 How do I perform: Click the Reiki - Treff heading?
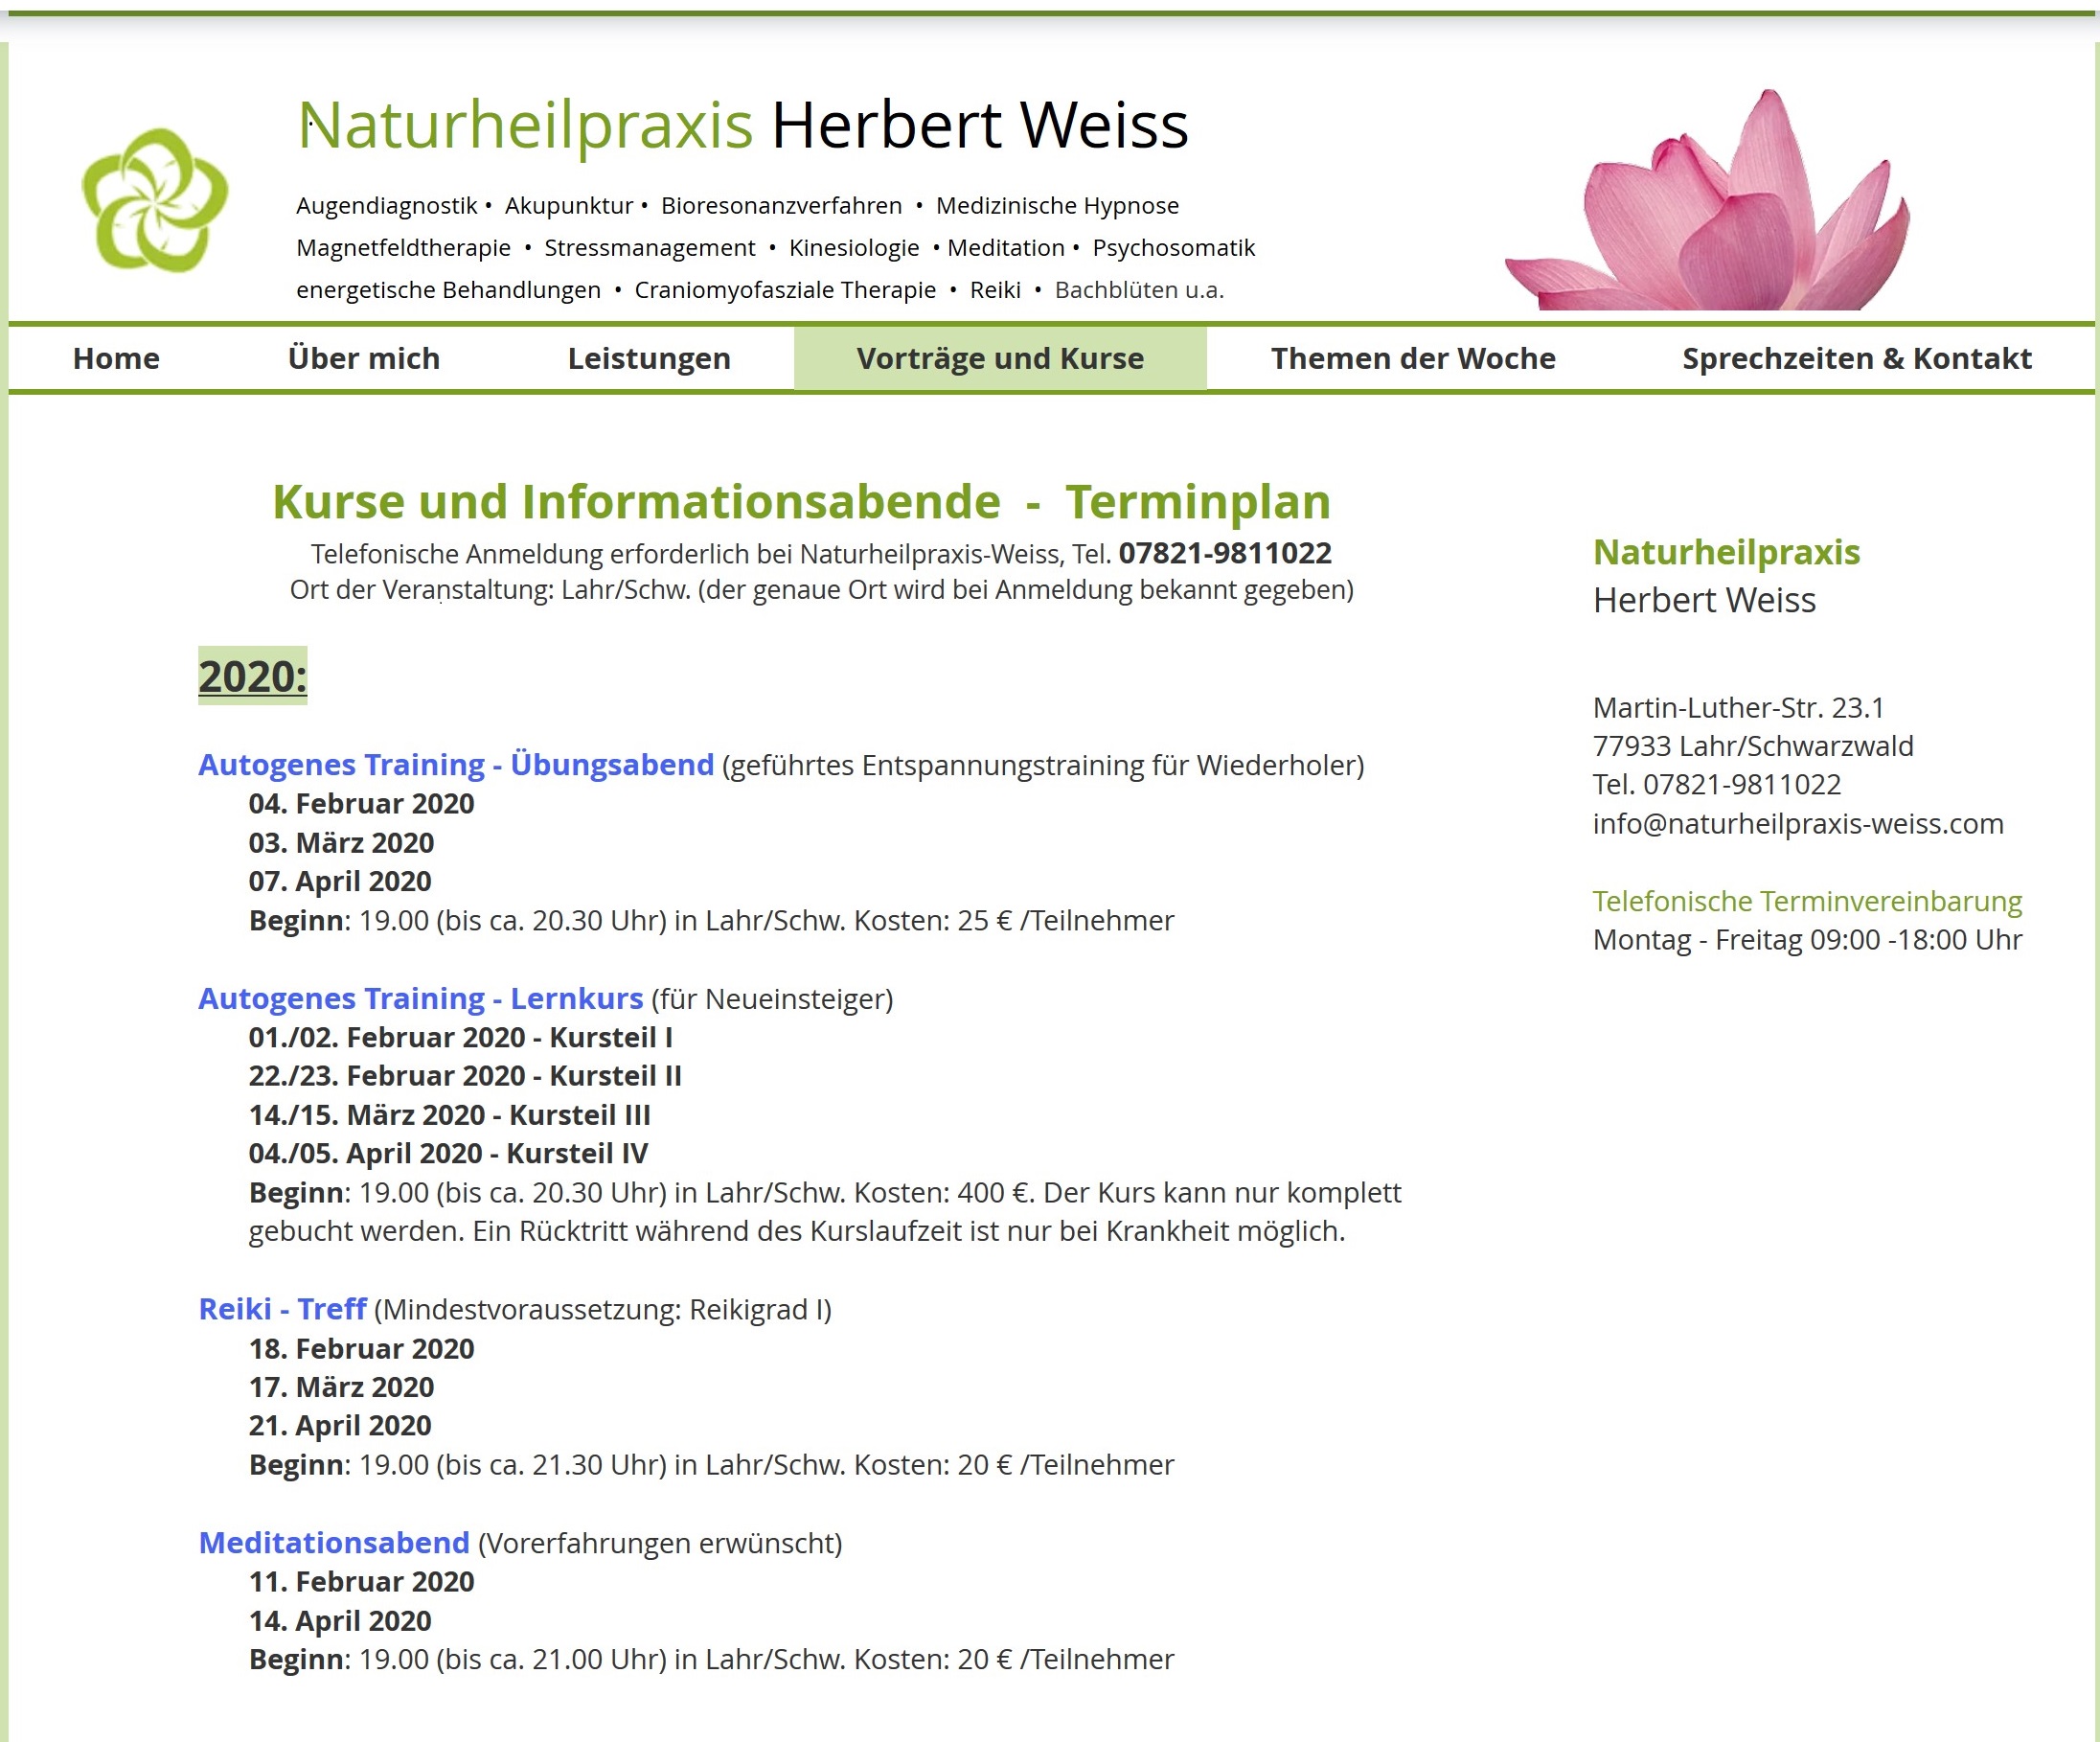tap(282, 1309)
